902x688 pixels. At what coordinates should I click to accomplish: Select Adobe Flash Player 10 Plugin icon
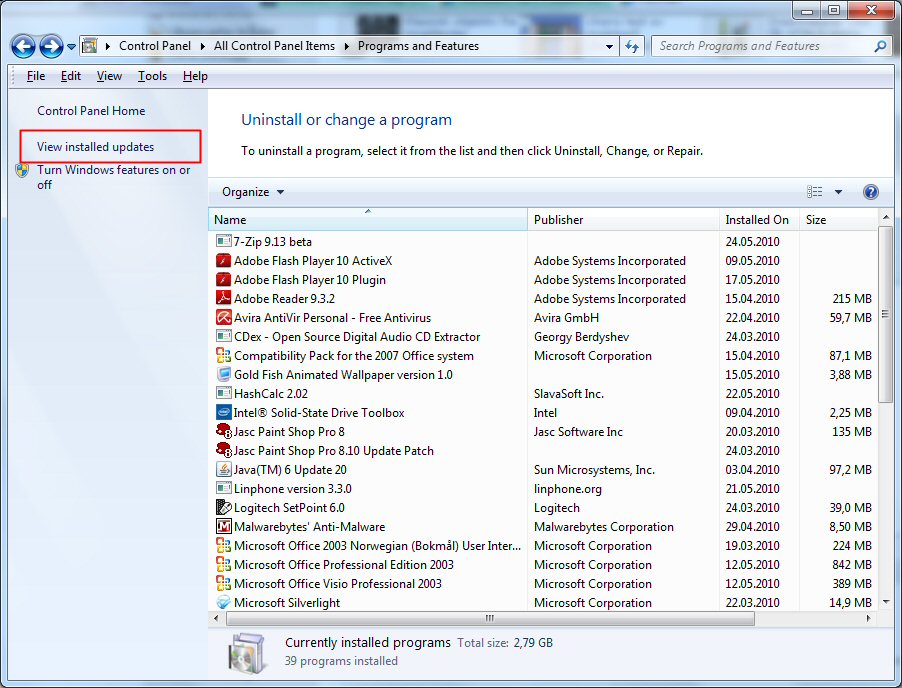pos(223,280)
